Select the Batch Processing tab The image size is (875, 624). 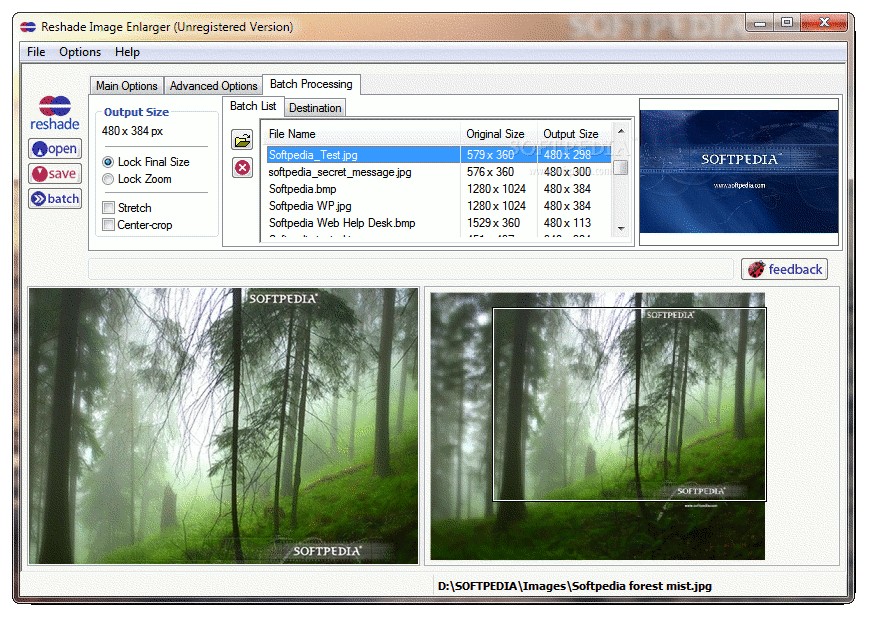pos(311,84)
